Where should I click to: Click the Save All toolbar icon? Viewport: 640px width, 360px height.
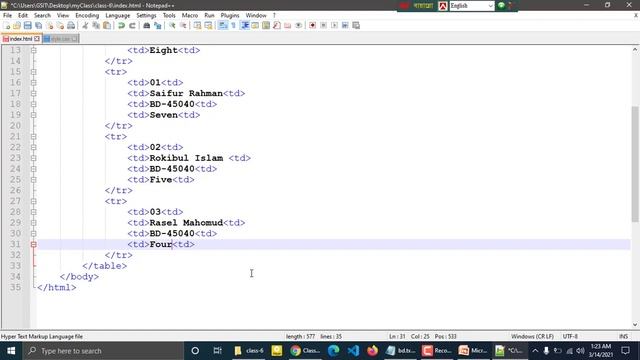pos(38,25)
